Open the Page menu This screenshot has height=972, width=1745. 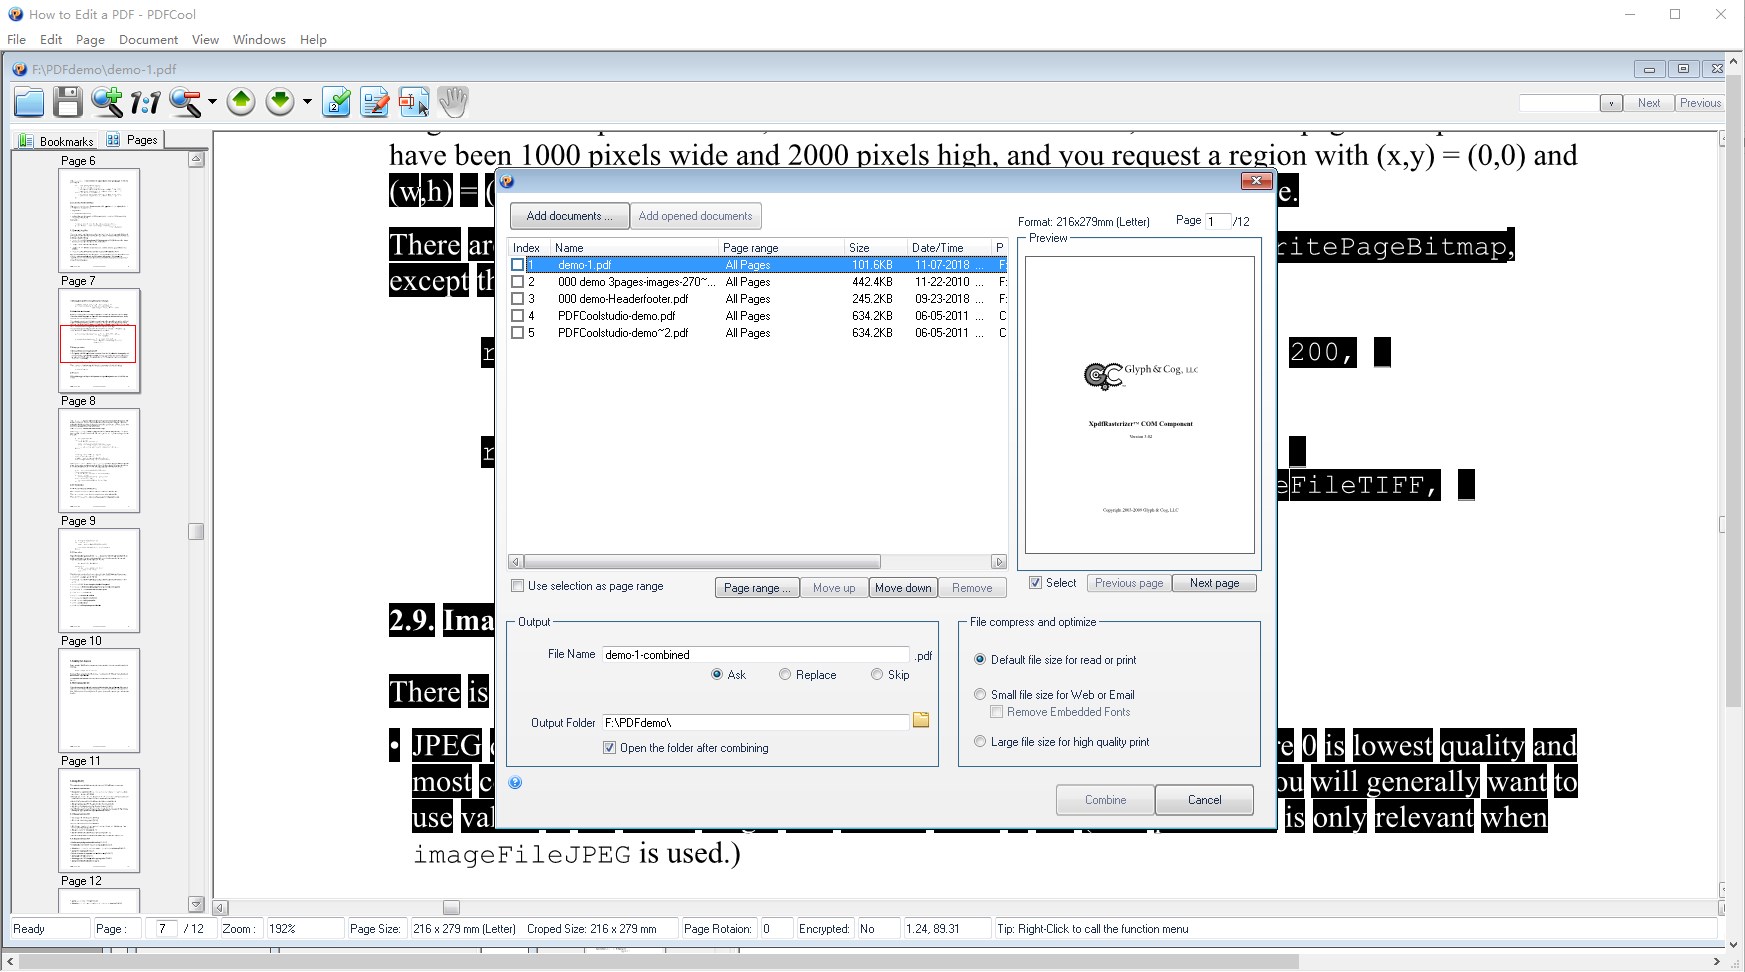pyautogui.click(x=90, y=40)
